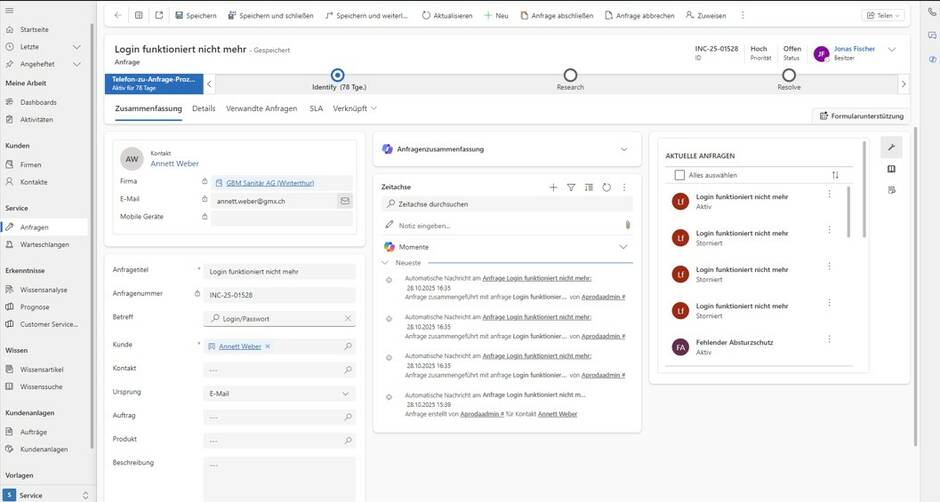Open the hamburger navigation menu
This screenshot has height=502, width=940.
[9, 10]
